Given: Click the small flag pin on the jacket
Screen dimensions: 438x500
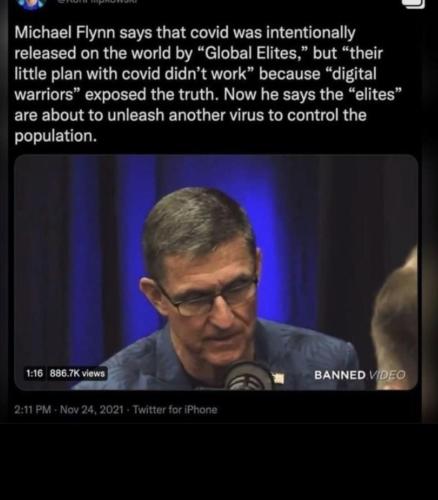Looking at the screenshot, I should point(278,378).
